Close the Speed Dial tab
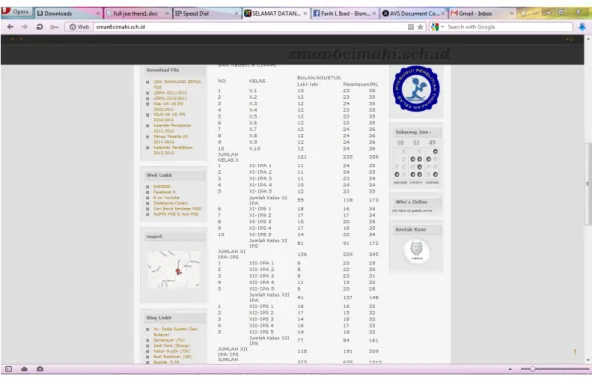 tap(236, 14)
